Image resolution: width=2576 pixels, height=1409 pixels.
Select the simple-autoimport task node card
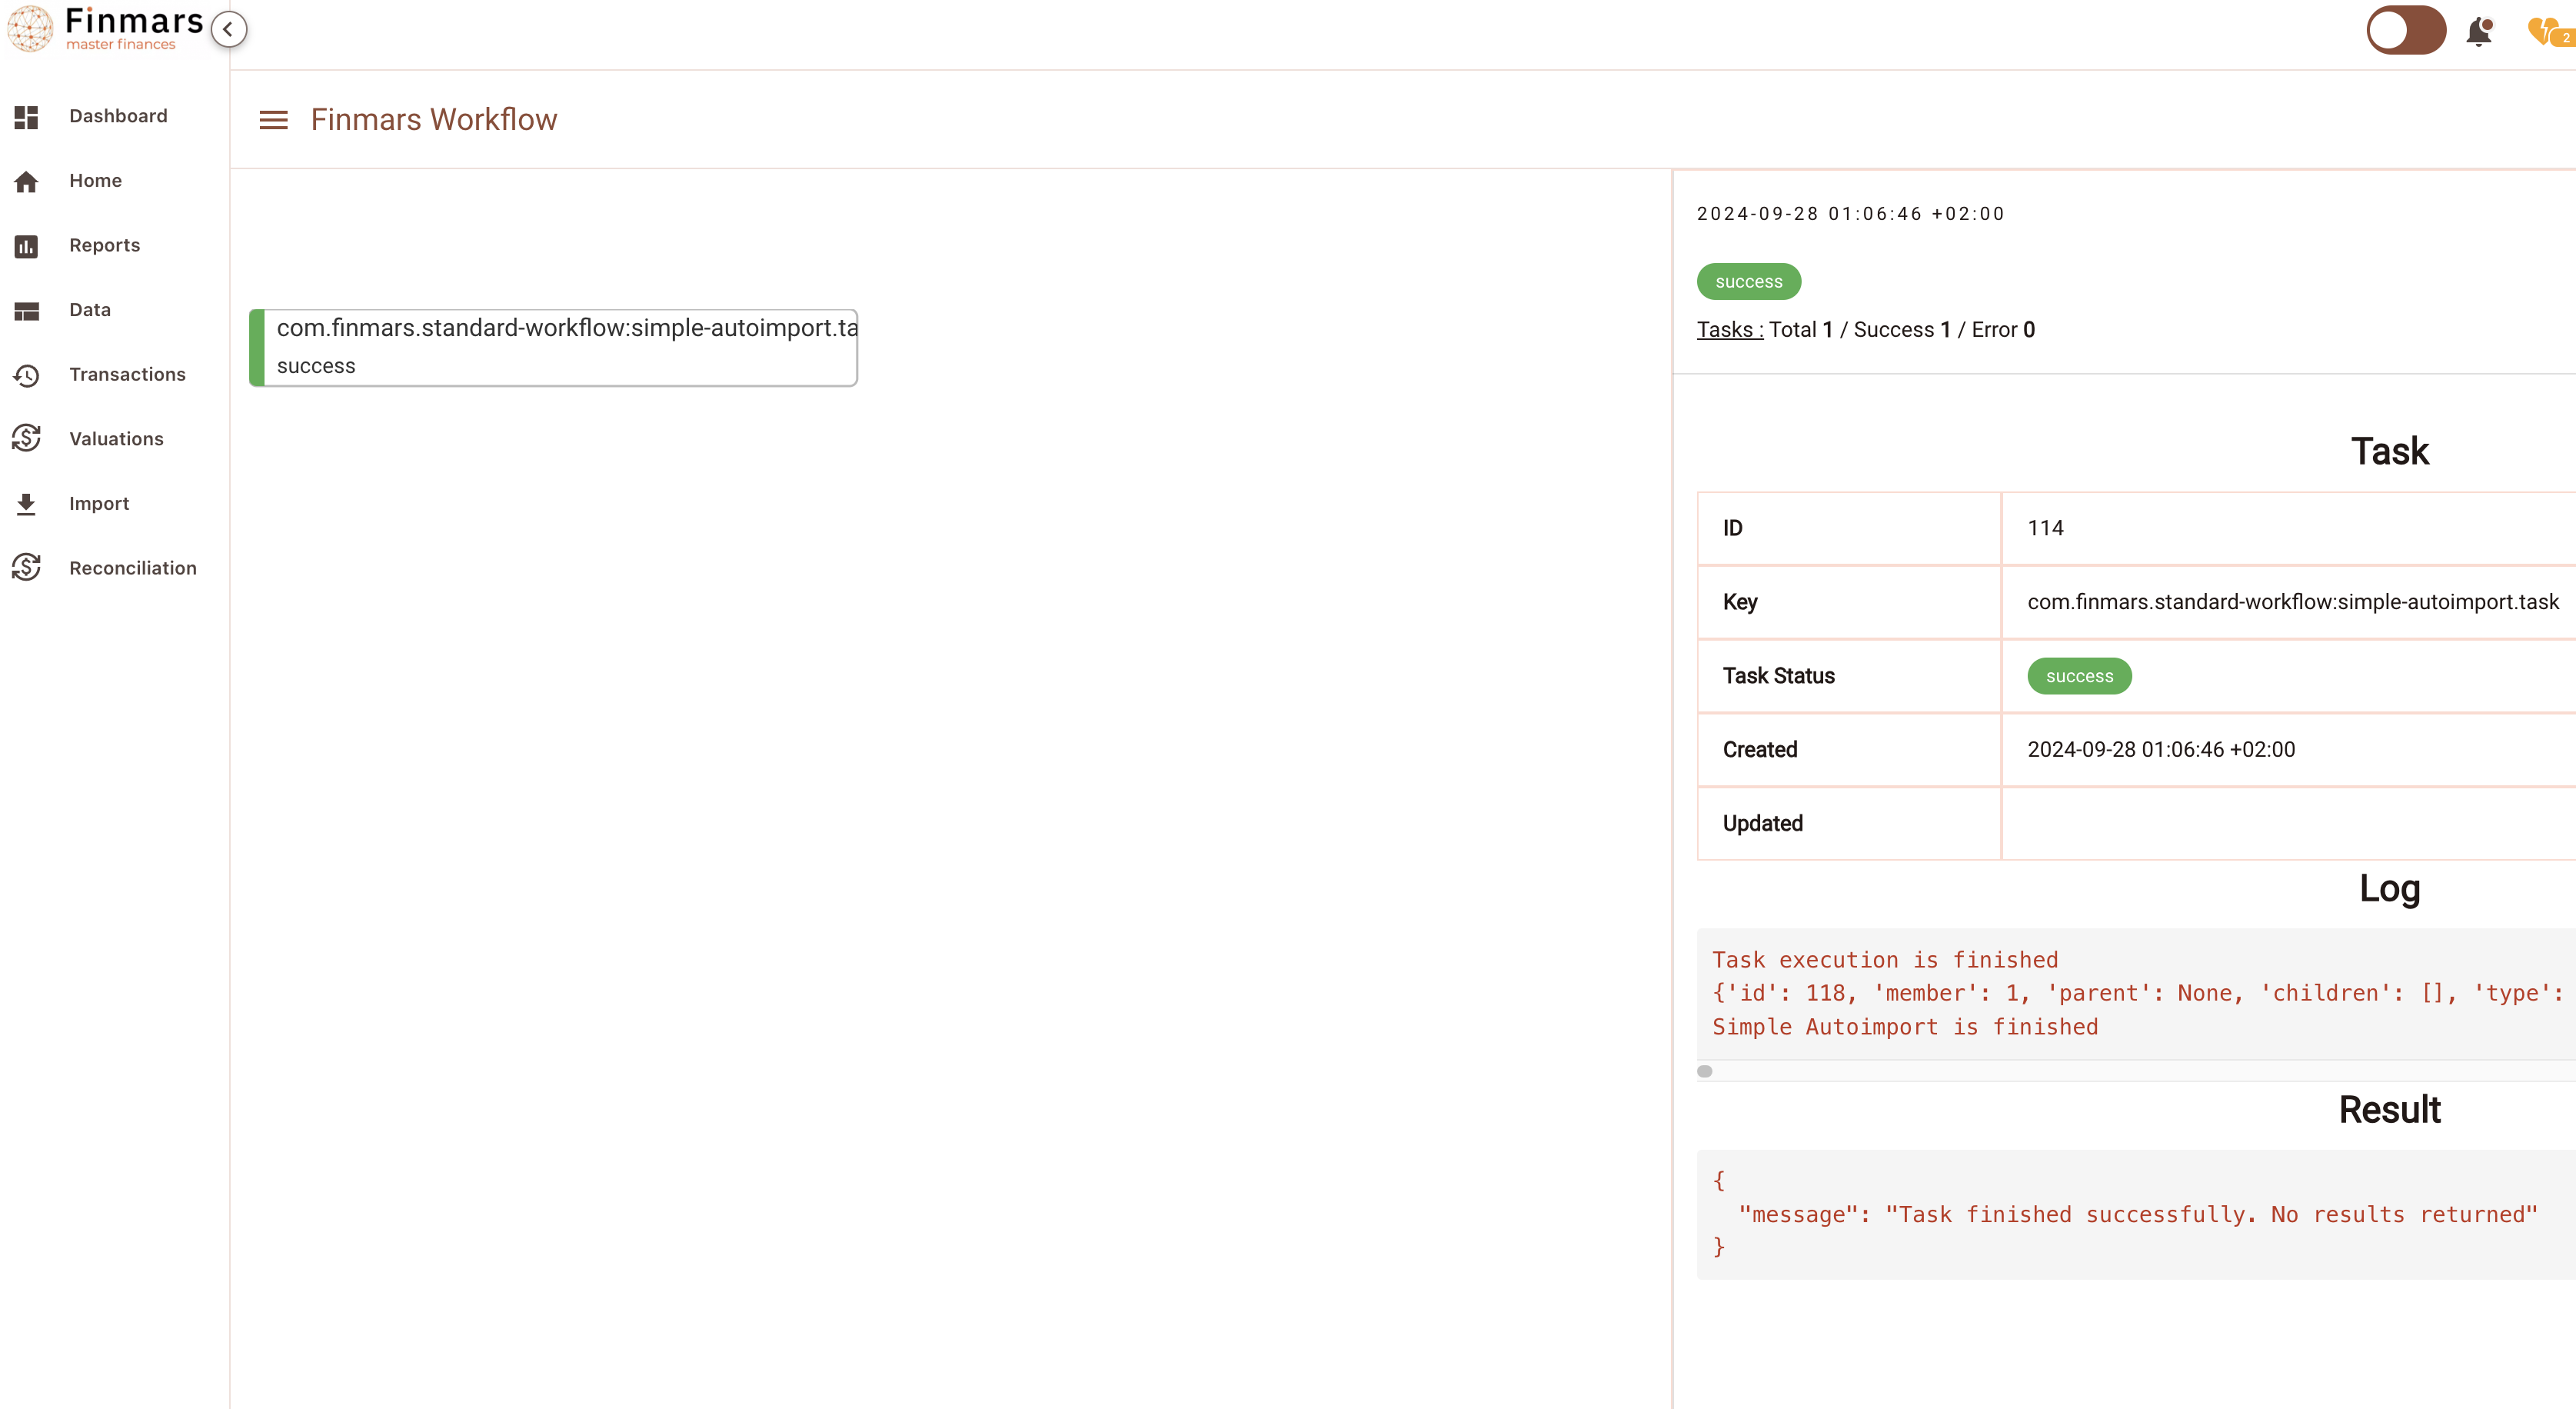click(x=553, y=347)
